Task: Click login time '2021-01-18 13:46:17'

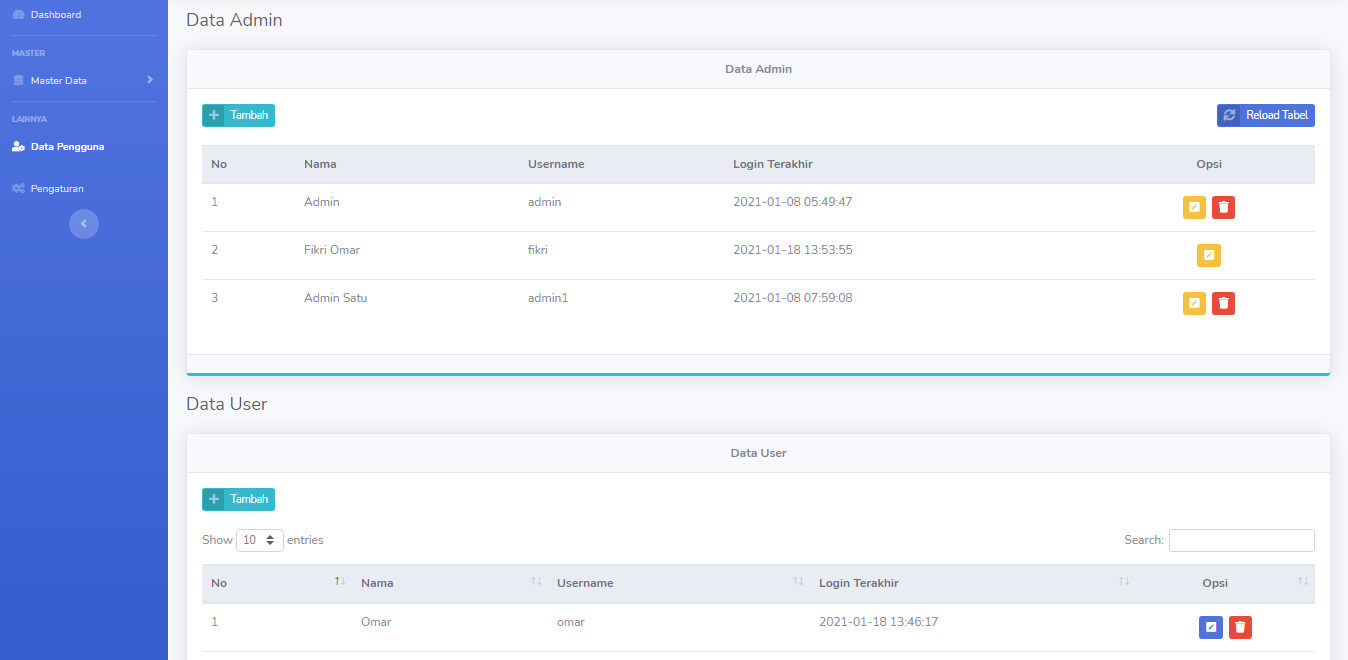Action: (x=879, y=622)
